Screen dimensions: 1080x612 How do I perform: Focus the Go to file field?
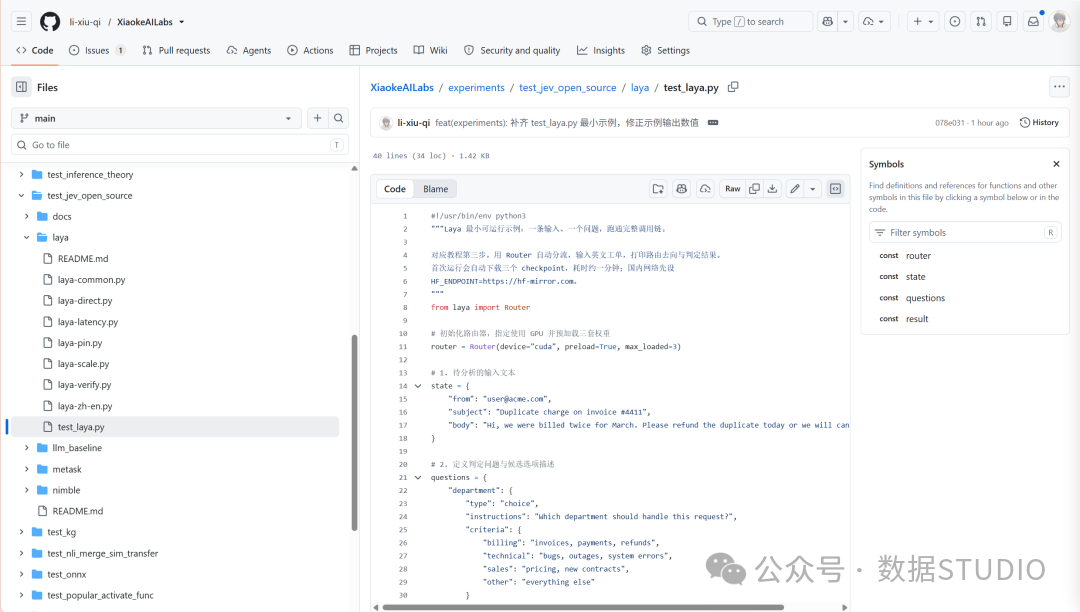tap(180, 145)
